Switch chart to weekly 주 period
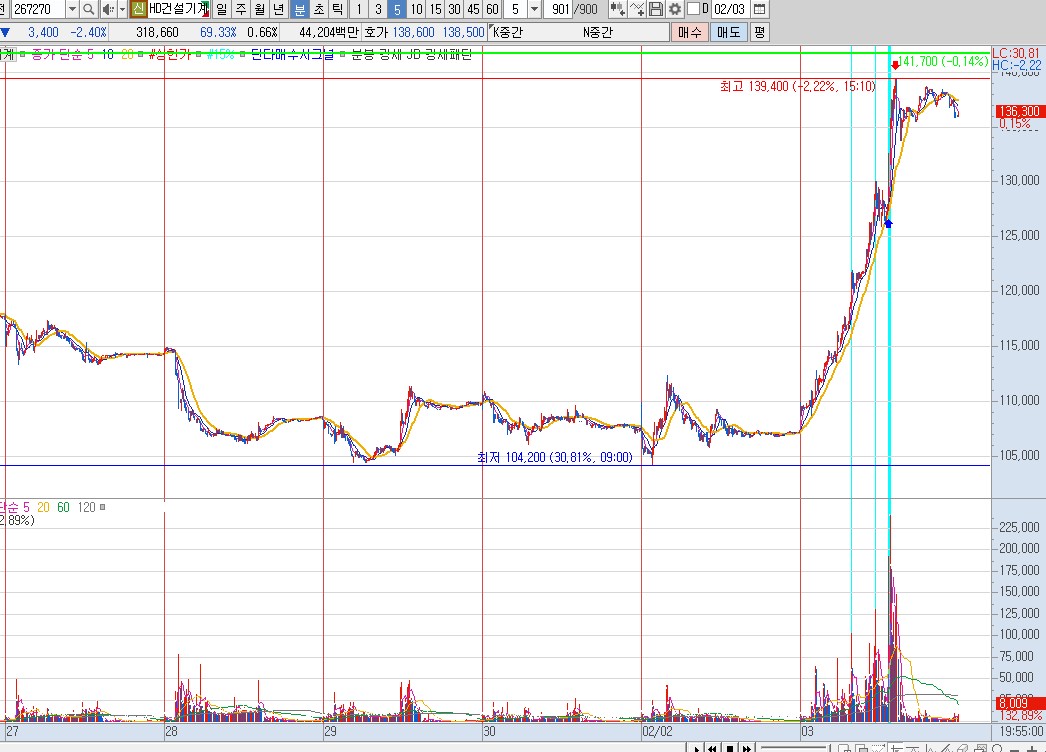Viewport: 1046px width, 752px height. [241, 9]
